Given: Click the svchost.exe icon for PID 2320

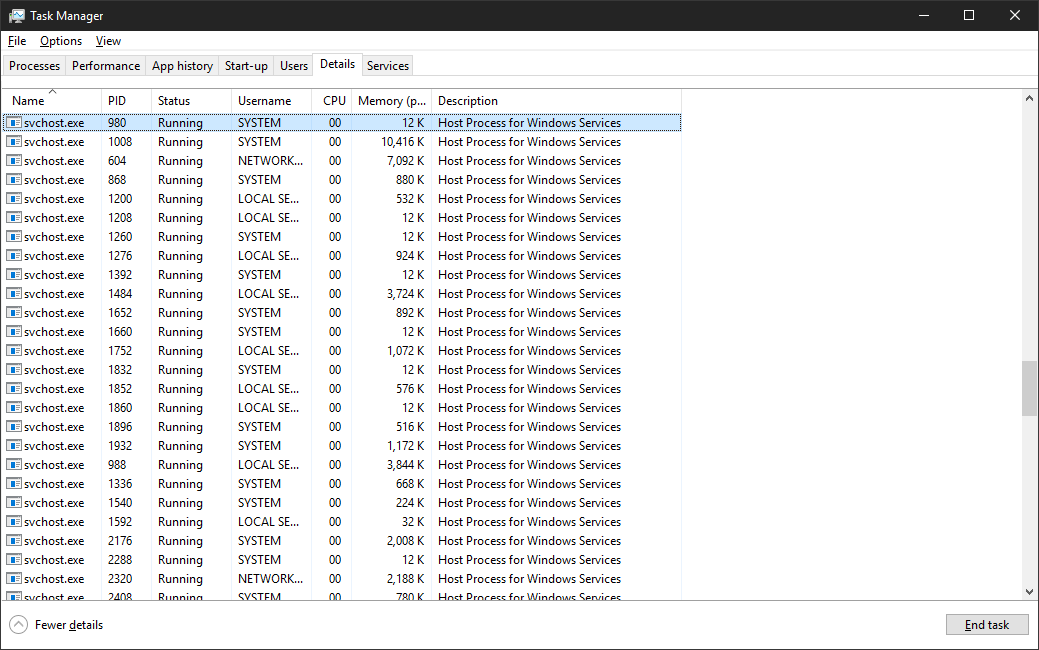Looking at the screenshot, I should [14, 578].
